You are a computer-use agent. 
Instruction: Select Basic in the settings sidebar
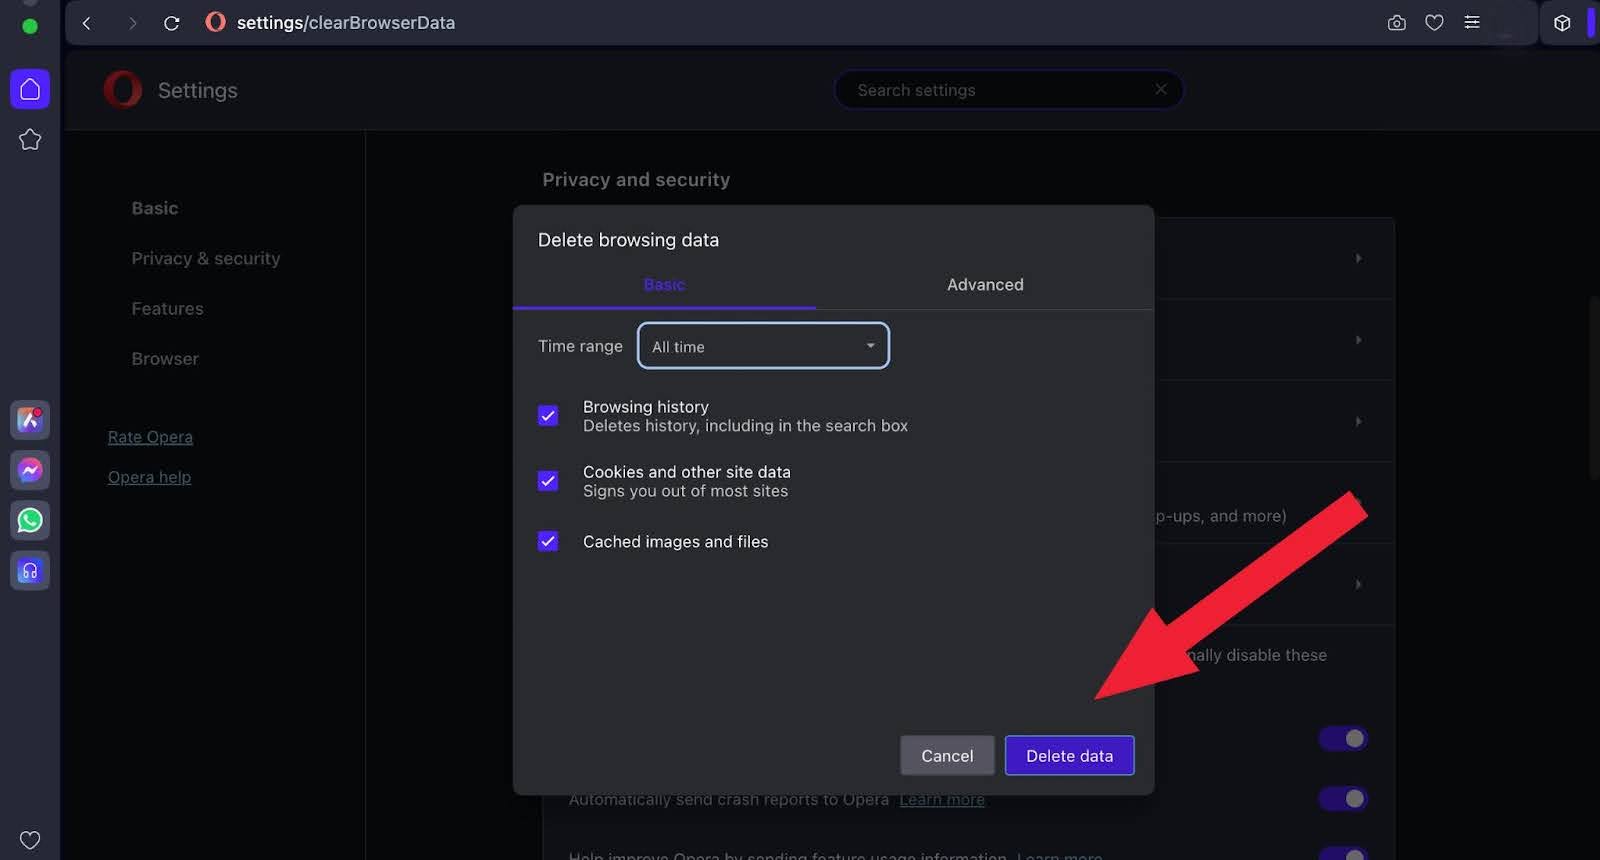click(155, 208)
